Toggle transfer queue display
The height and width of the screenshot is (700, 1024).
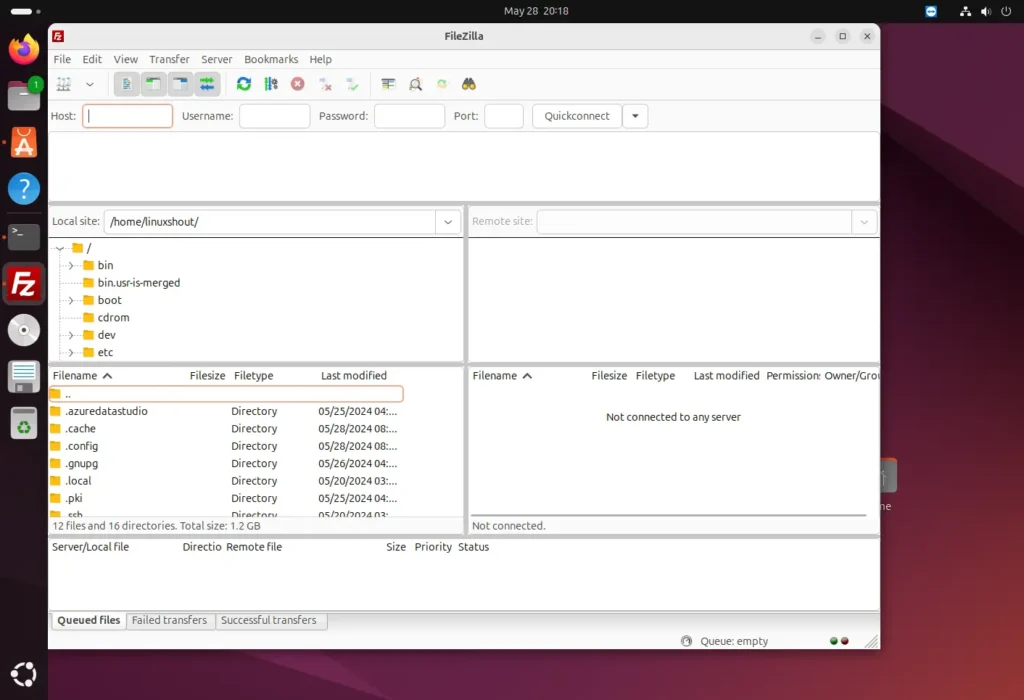[x=207, y=84]
